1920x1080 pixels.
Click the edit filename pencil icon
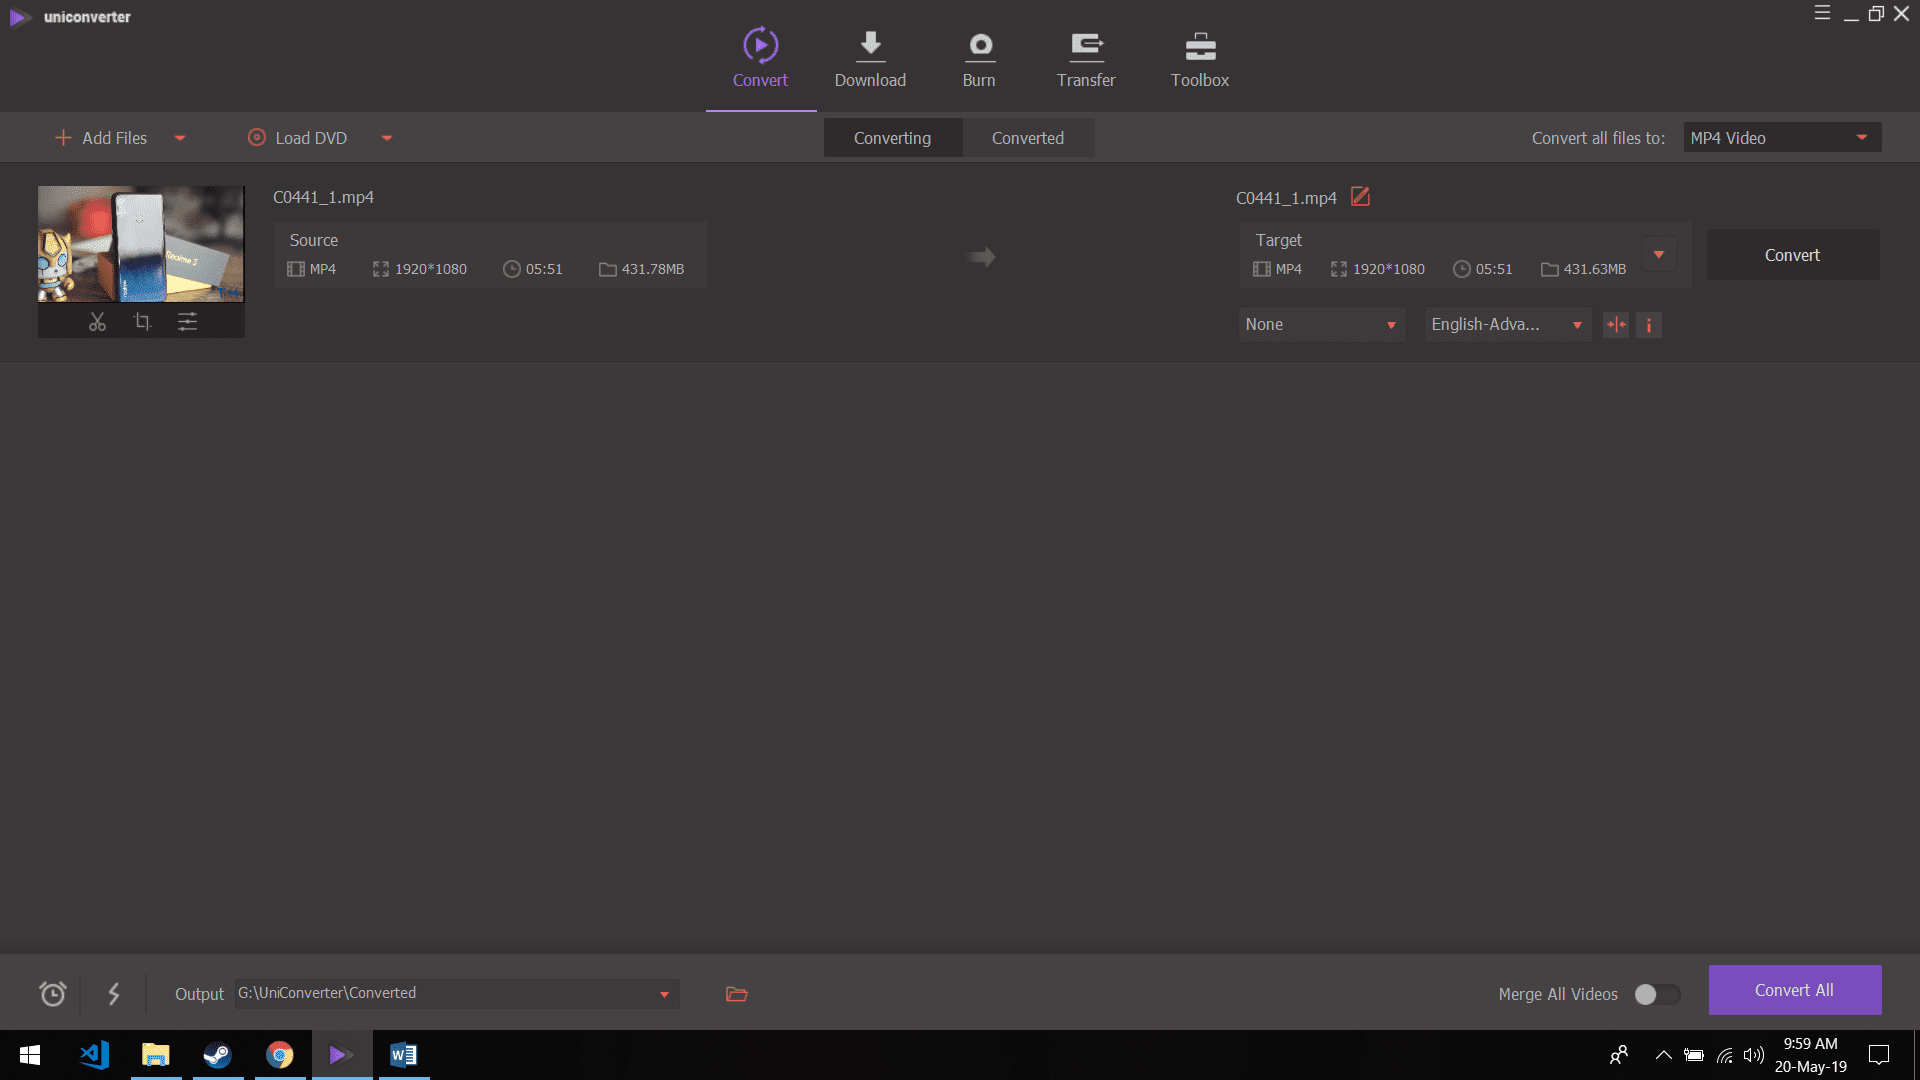tap(1360, 197)
